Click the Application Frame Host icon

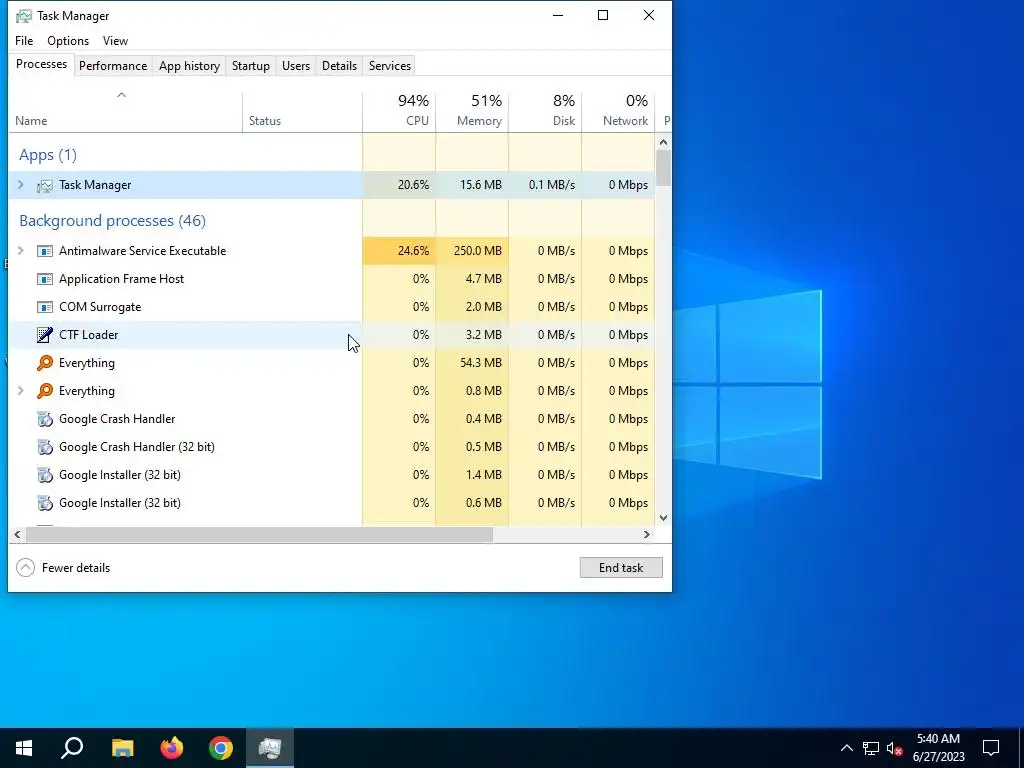pyautogui.click(x=44, y=279)
